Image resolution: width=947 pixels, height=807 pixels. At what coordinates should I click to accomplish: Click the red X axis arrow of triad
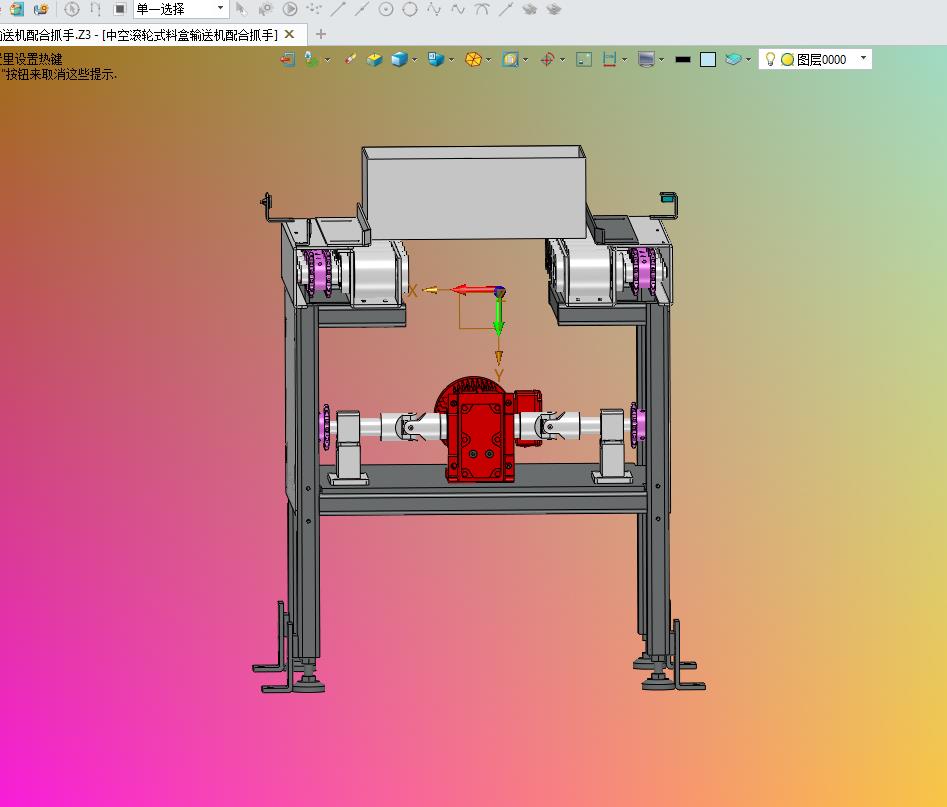pyautogui.click(x=475, y=291)
